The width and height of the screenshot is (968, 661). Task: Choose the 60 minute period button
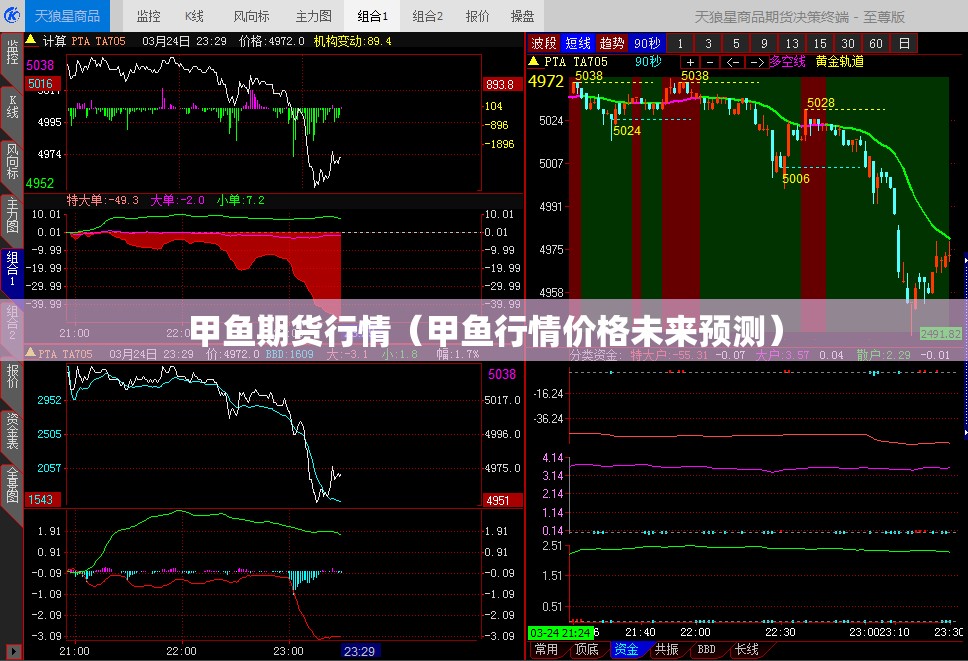[x=875, y=43]
